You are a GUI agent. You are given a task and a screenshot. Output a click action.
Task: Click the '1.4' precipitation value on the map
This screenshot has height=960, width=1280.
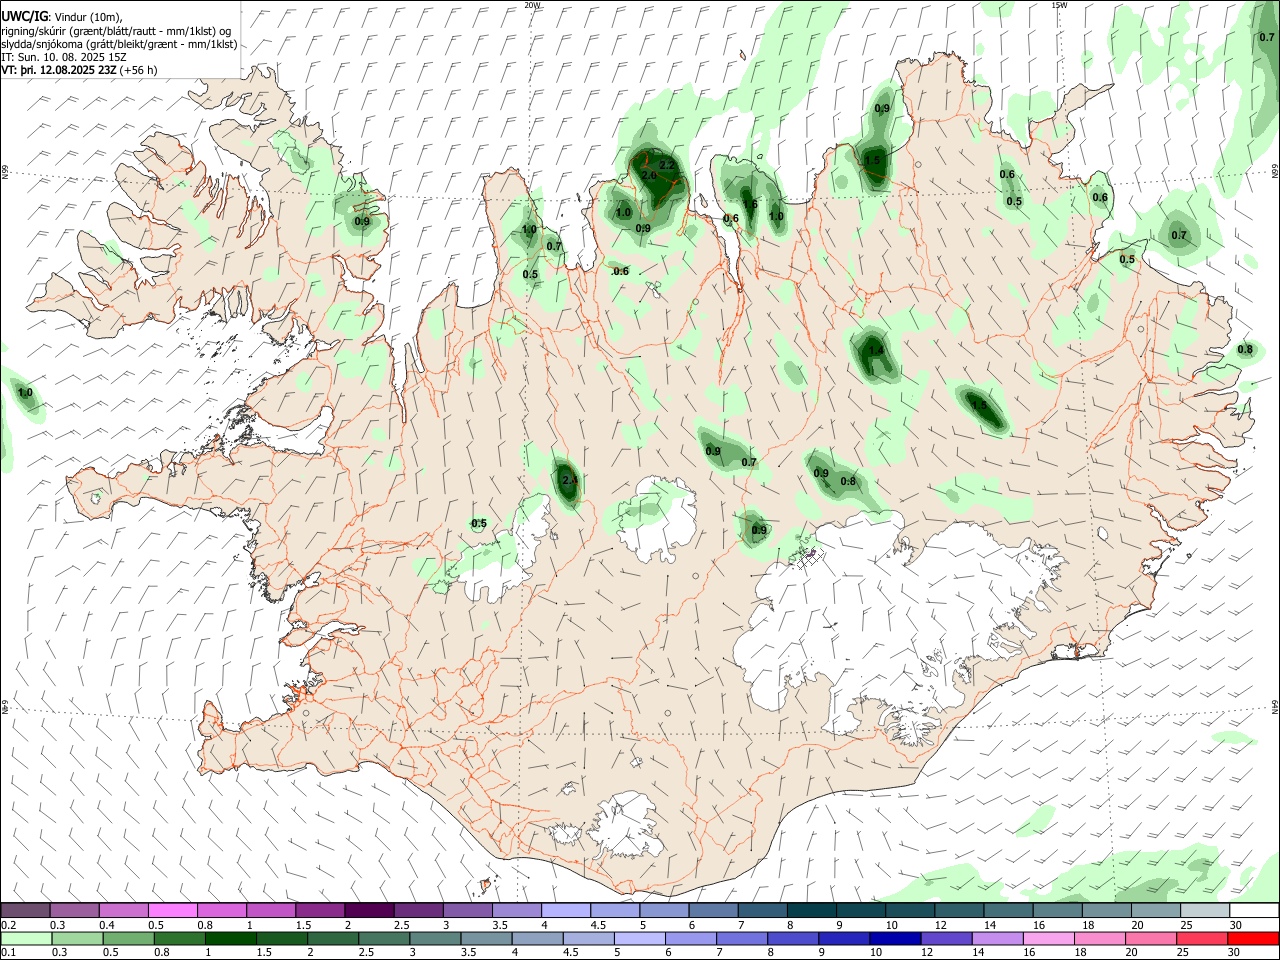pos(876,350)
